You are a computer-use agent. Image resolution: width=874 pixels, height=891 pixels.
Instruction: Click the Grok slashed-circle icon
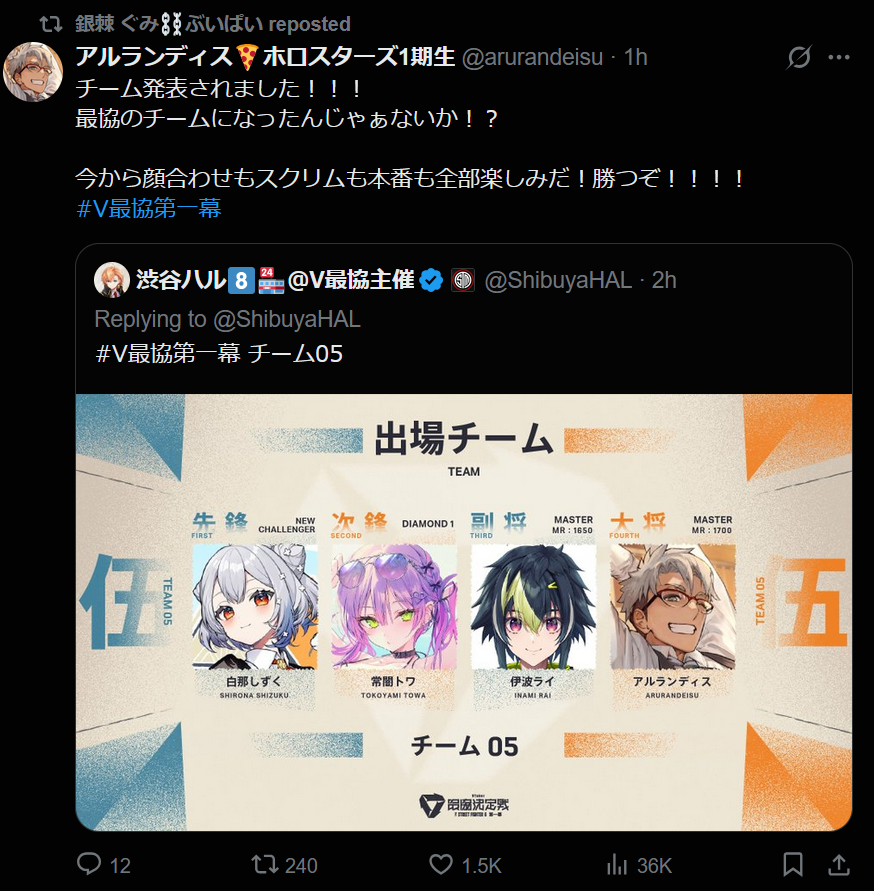799,57
